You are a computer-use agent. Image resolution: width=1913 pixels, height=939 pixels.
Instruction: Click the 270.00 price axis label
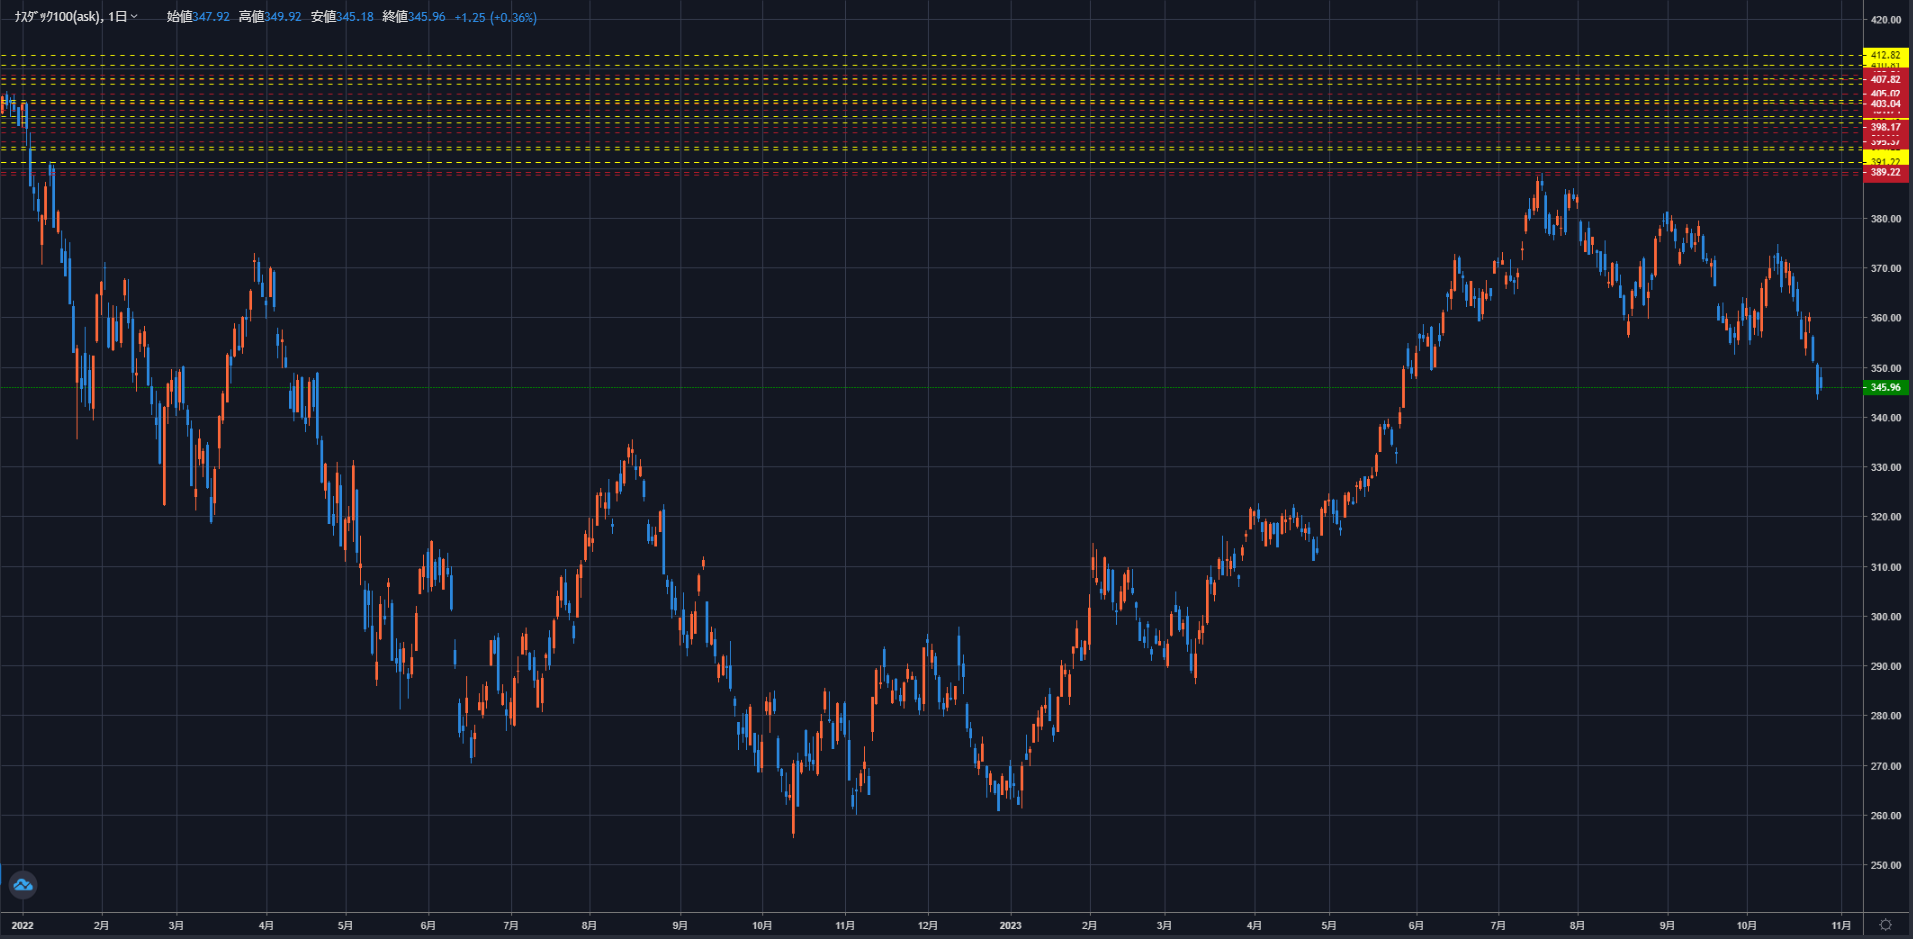click(x=1886, y=766)
